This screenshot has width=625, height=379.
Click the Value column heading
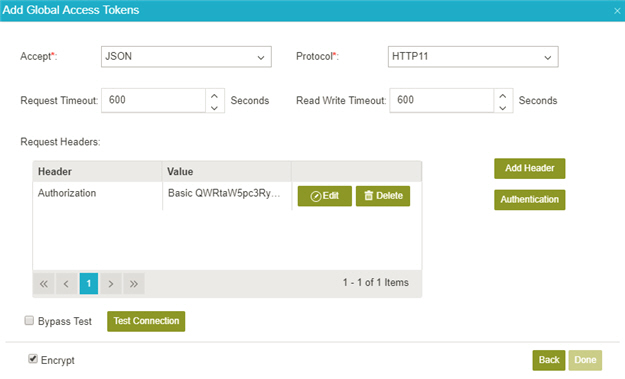(227, 172)
